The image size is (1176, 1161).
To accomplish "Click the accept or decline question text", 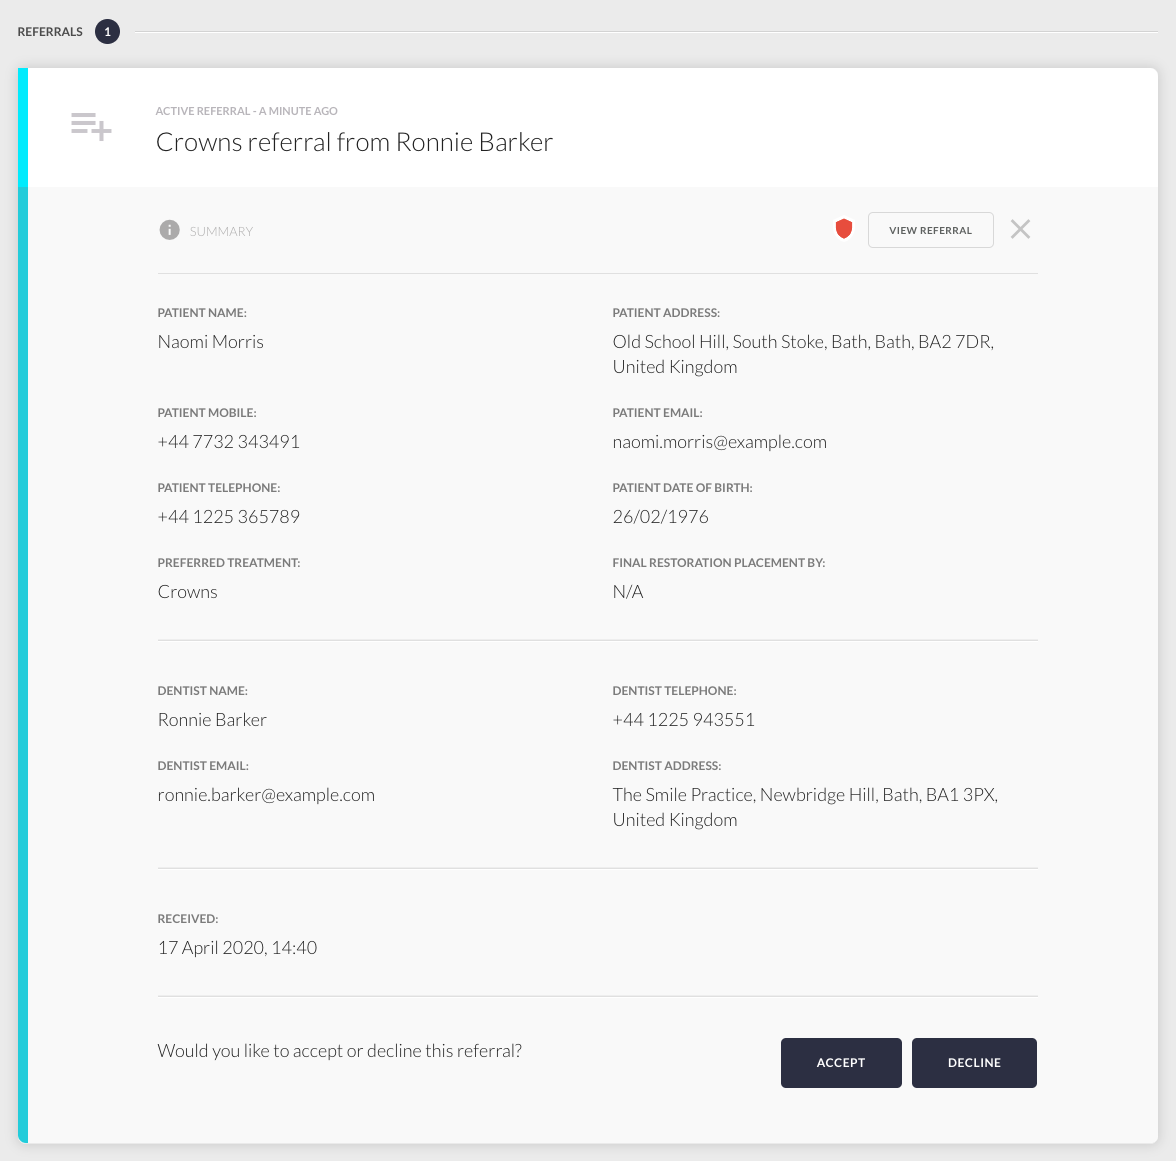I will [340, 1051].
